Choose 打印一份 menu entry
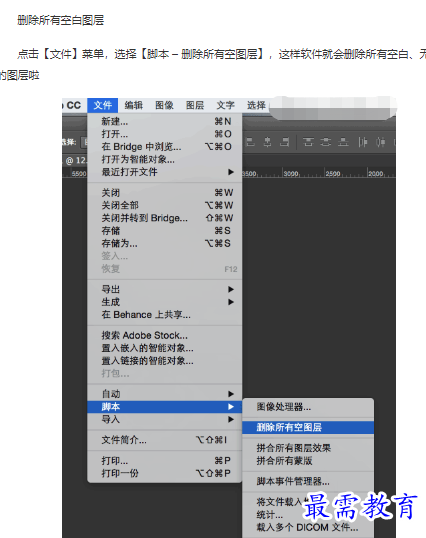Screen dimensions: 426x538 point(165,473)
